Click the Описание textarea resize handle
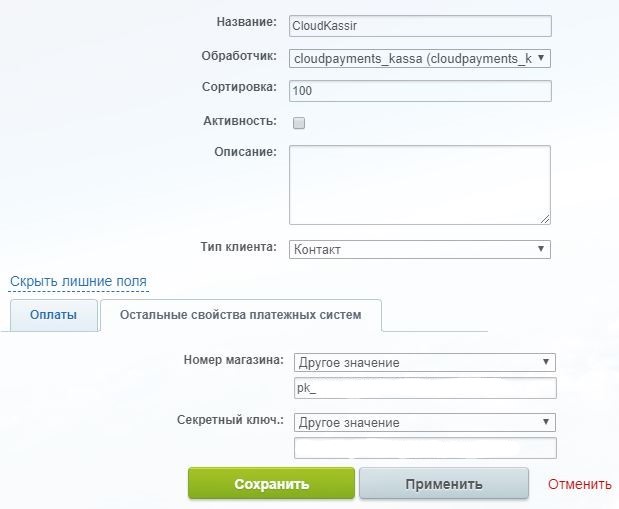The height and width of the screenshot is (509, 619). pos(545,219)
